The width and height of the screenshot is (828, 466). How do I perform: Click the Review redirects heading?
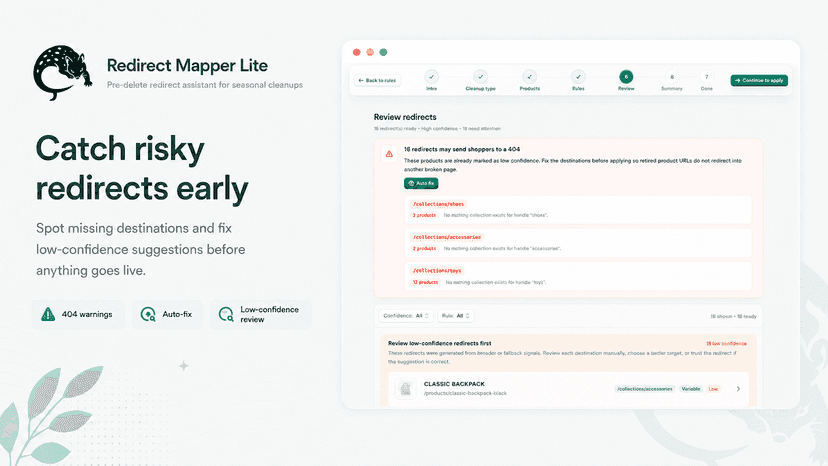(x=405, y=117)
